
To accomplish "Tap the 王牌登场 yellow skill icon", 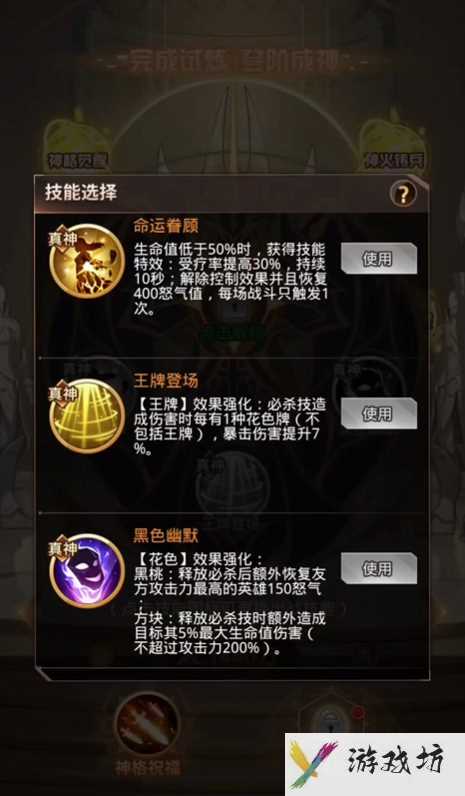I will click(88, 416).
